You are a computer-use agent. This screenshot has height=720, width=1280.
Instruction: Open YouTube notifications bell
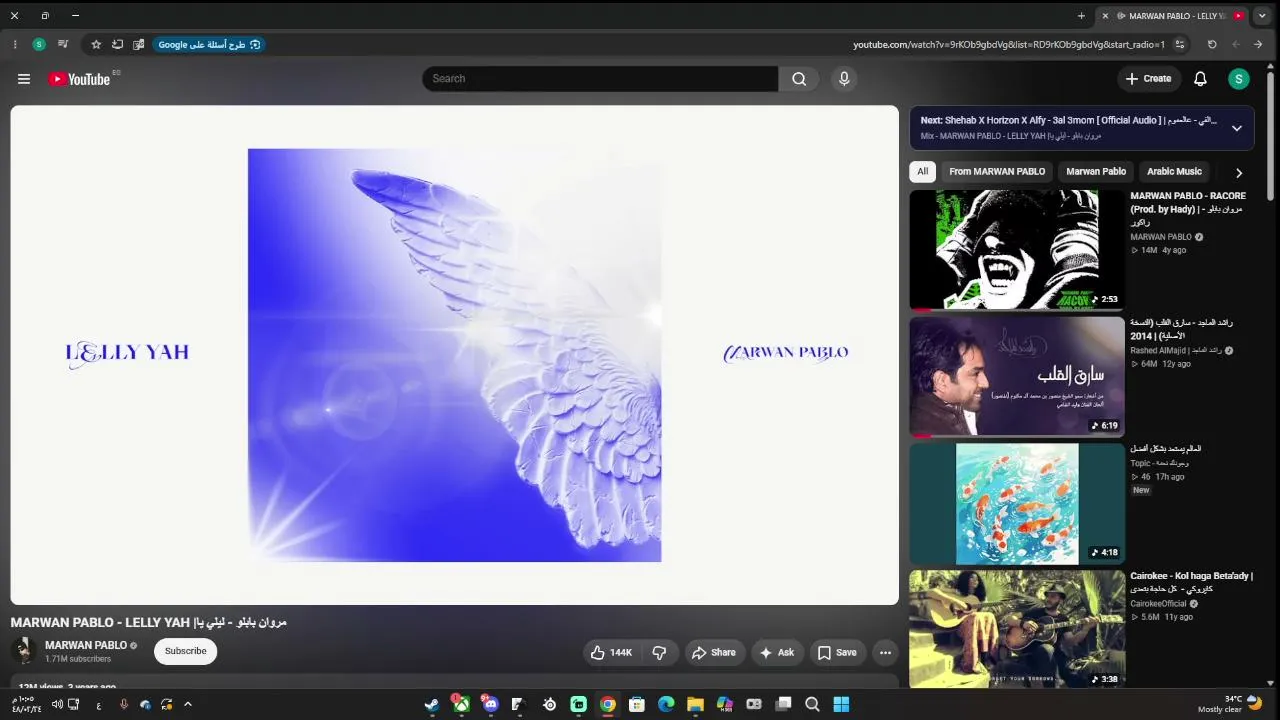(1200, 79)
